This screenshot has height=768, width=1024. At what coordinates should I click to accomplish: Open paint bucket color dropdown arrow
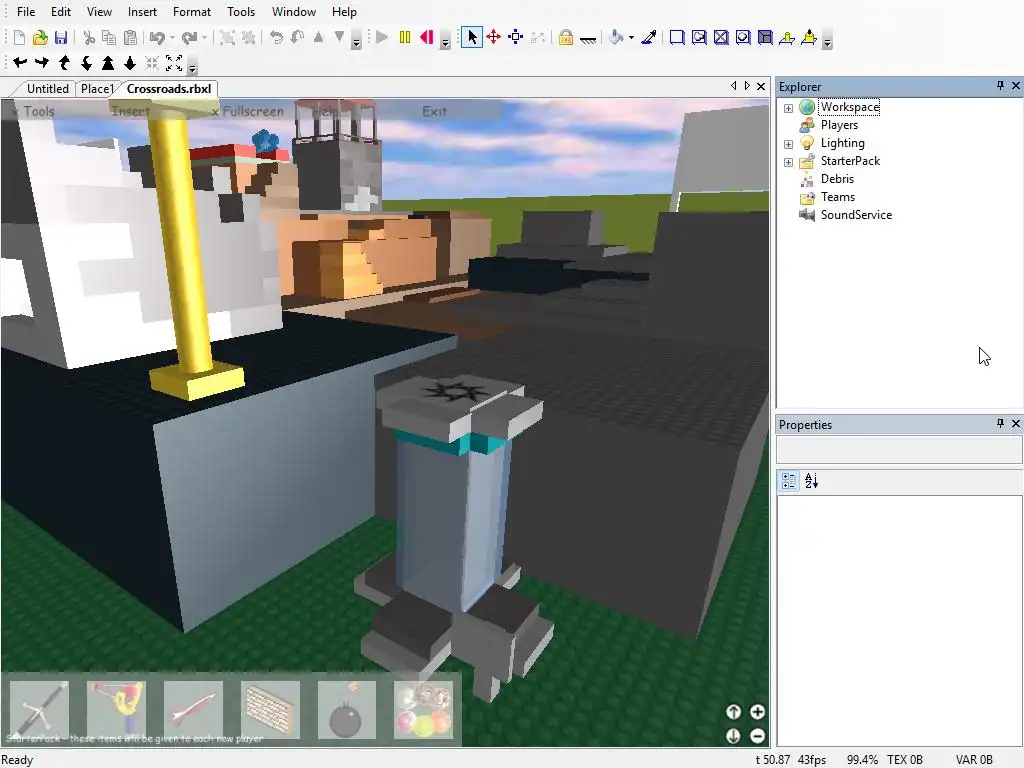(631, 38)
